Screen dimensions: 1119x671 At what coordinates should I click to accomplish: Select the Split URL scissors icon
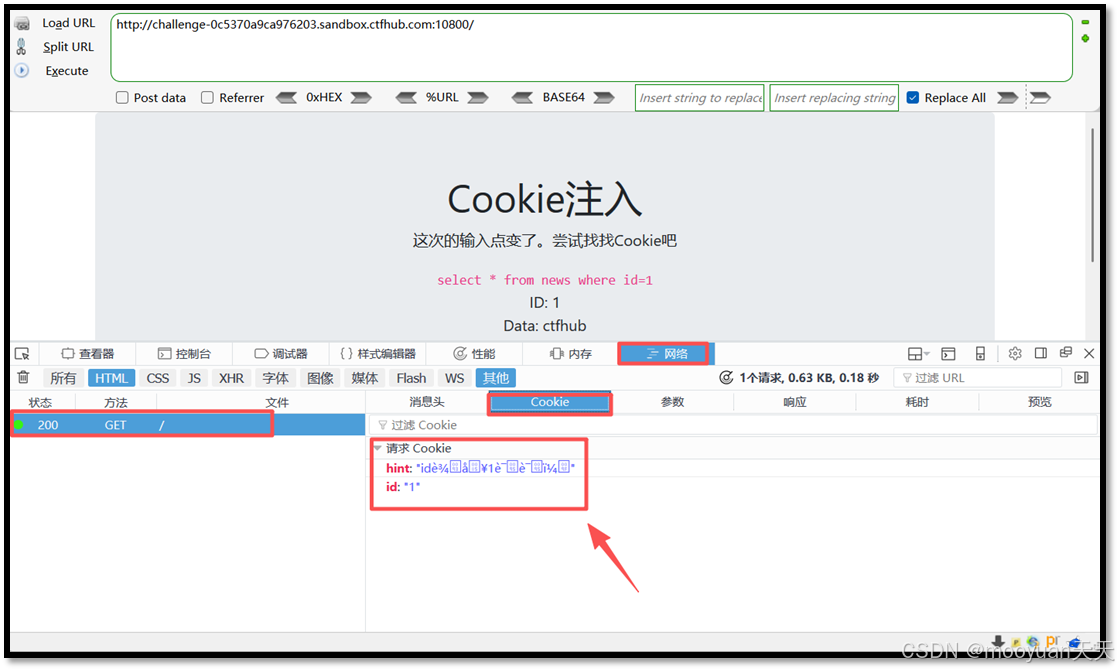tap(20, 46)
